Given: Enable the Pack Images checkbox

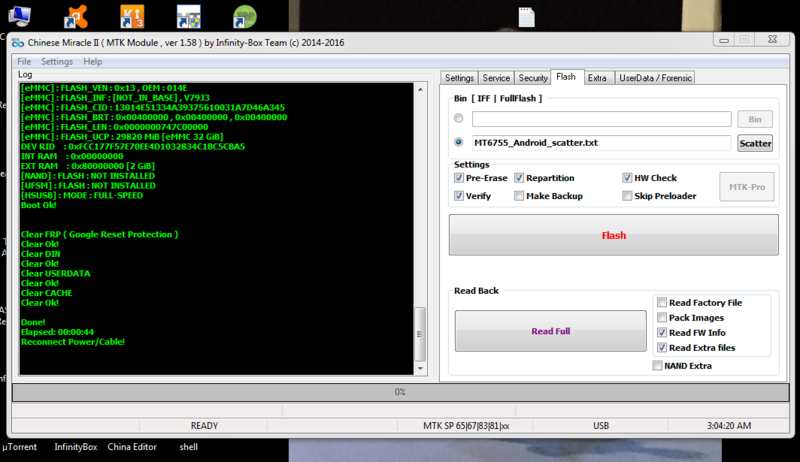Looking at the screenshot, I should 662,318.
